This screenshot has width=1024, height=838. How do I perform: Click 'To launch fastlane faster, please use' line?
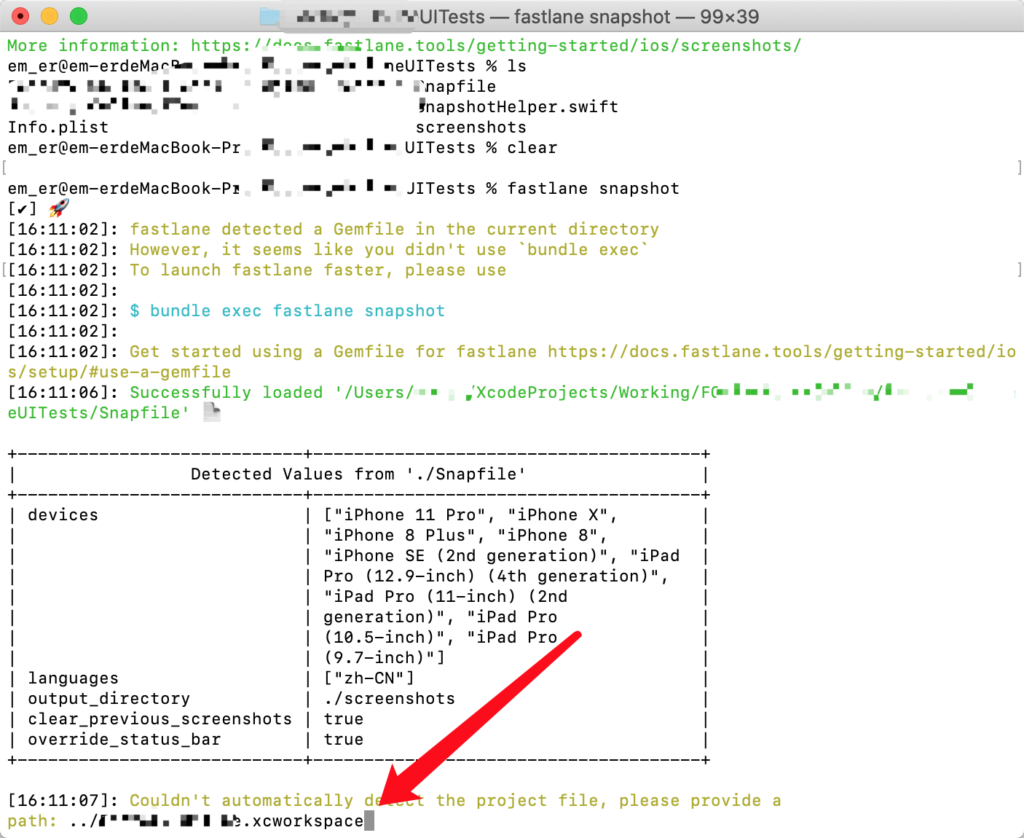point(317,270)
